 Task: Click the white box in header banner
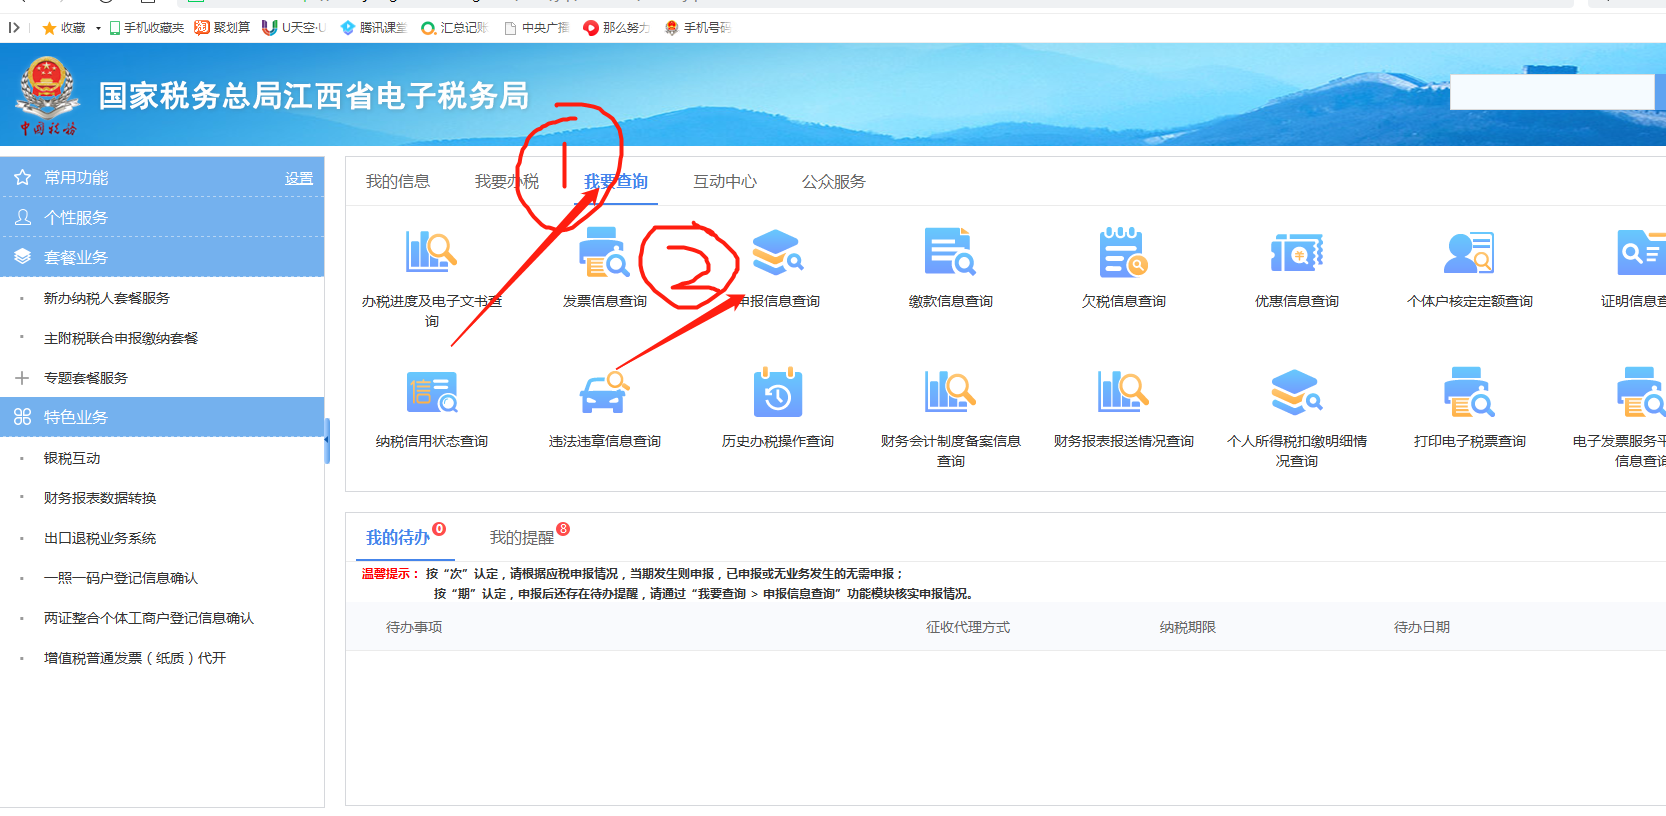coord(1552,92)
